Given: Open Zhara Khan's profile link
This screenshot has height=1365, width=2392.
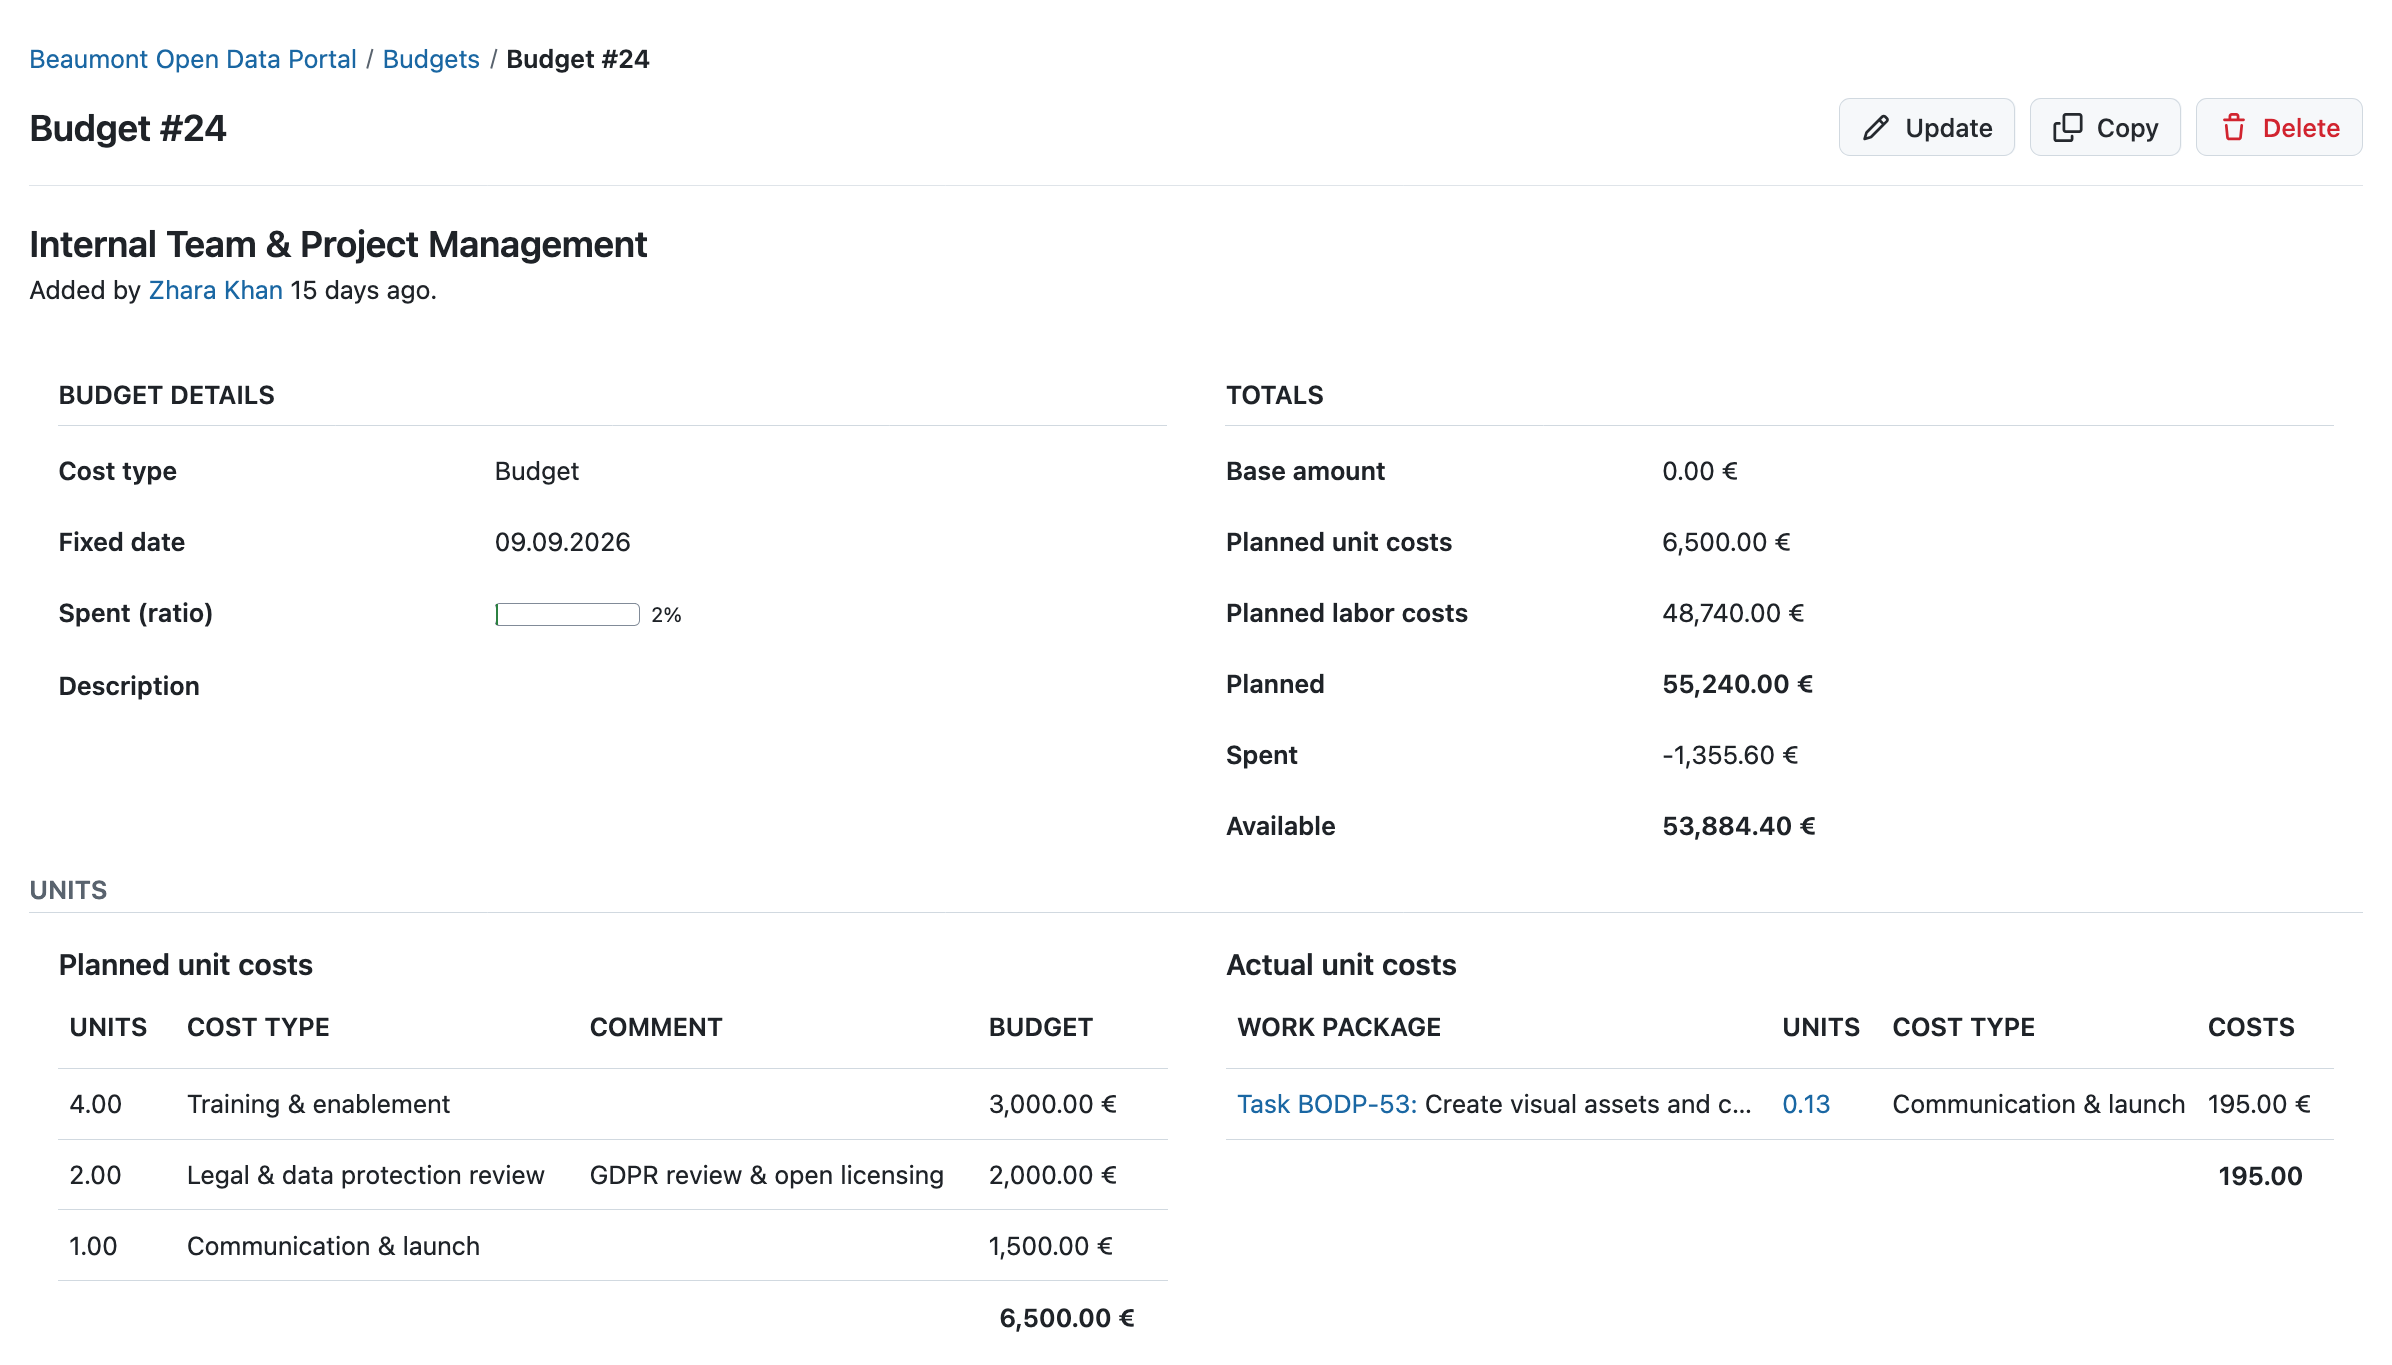Looking at the screenshot, I should [x=216, y=290].
